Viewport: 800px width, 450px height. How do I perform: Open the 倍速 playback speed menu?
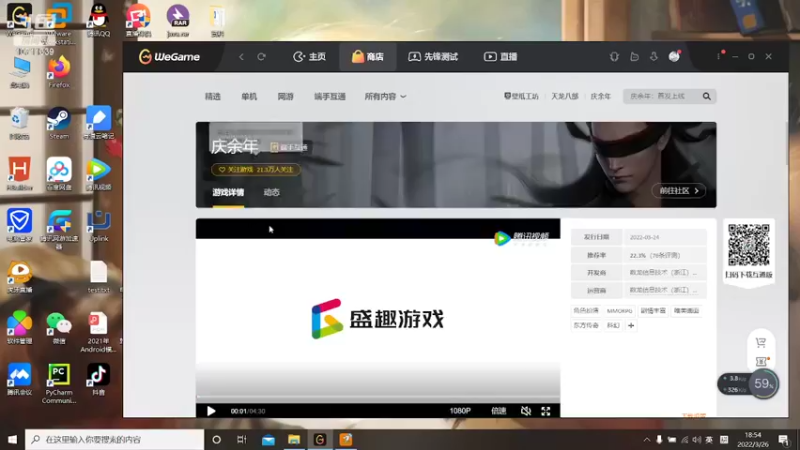pos(498,411)
